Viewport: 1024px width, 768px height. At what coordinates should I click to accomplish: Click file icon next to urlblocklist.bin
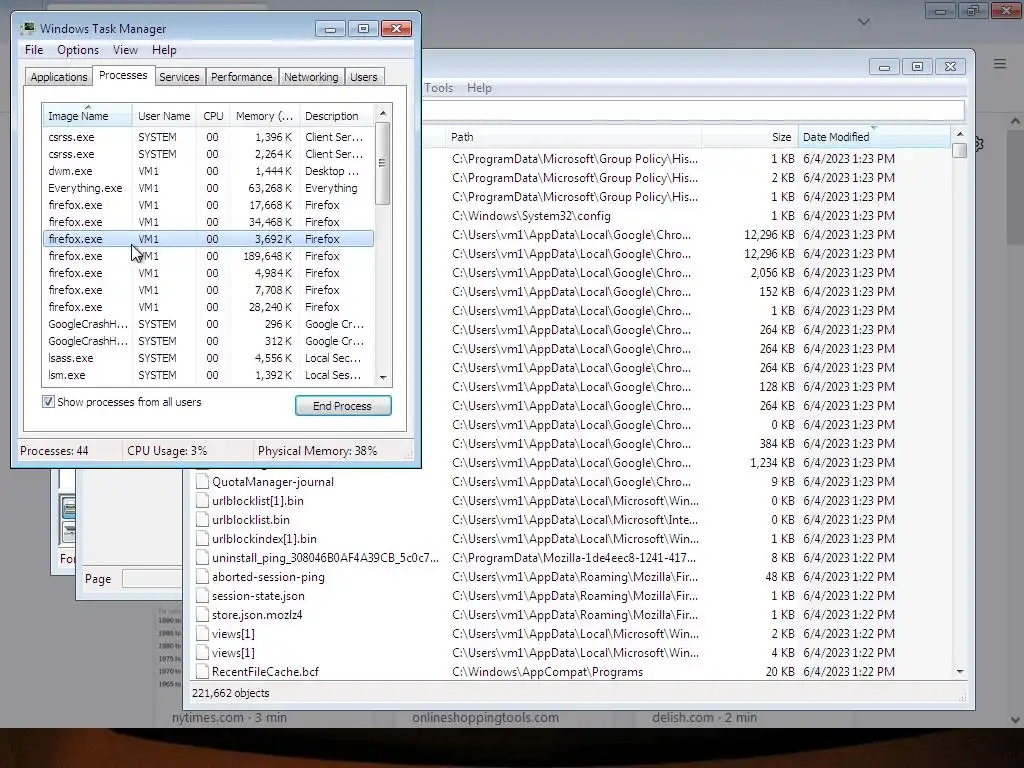202,520
